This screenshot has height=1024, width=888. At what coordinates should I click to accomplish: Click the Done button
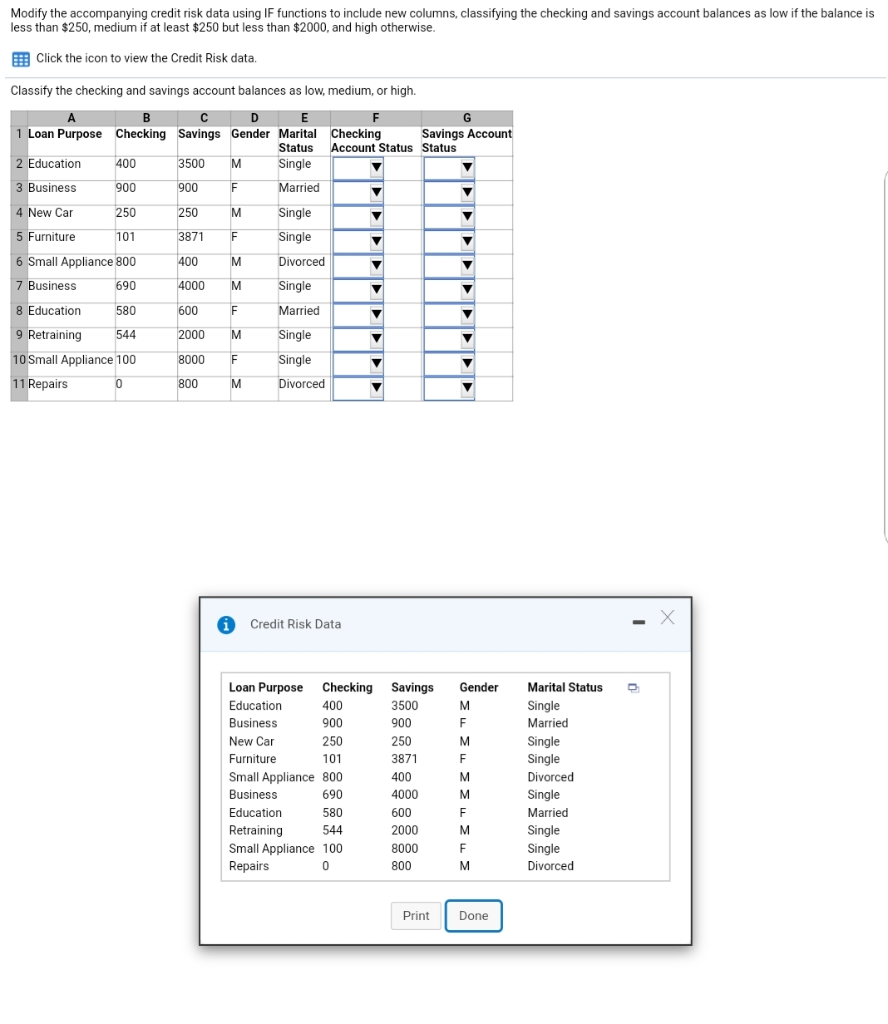473,915
